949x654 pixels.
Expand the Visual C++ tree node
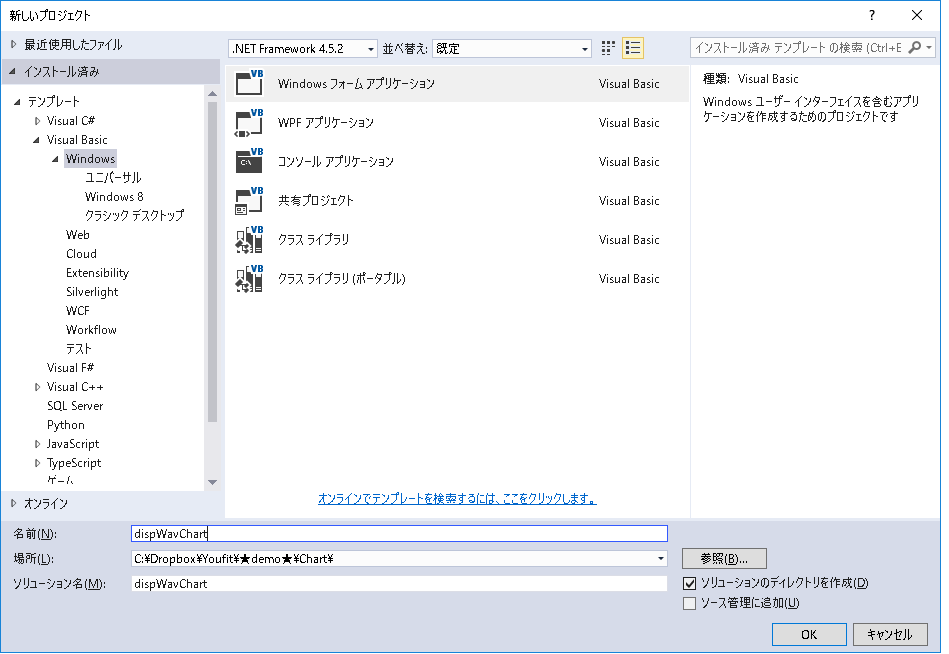pos(38,387)
